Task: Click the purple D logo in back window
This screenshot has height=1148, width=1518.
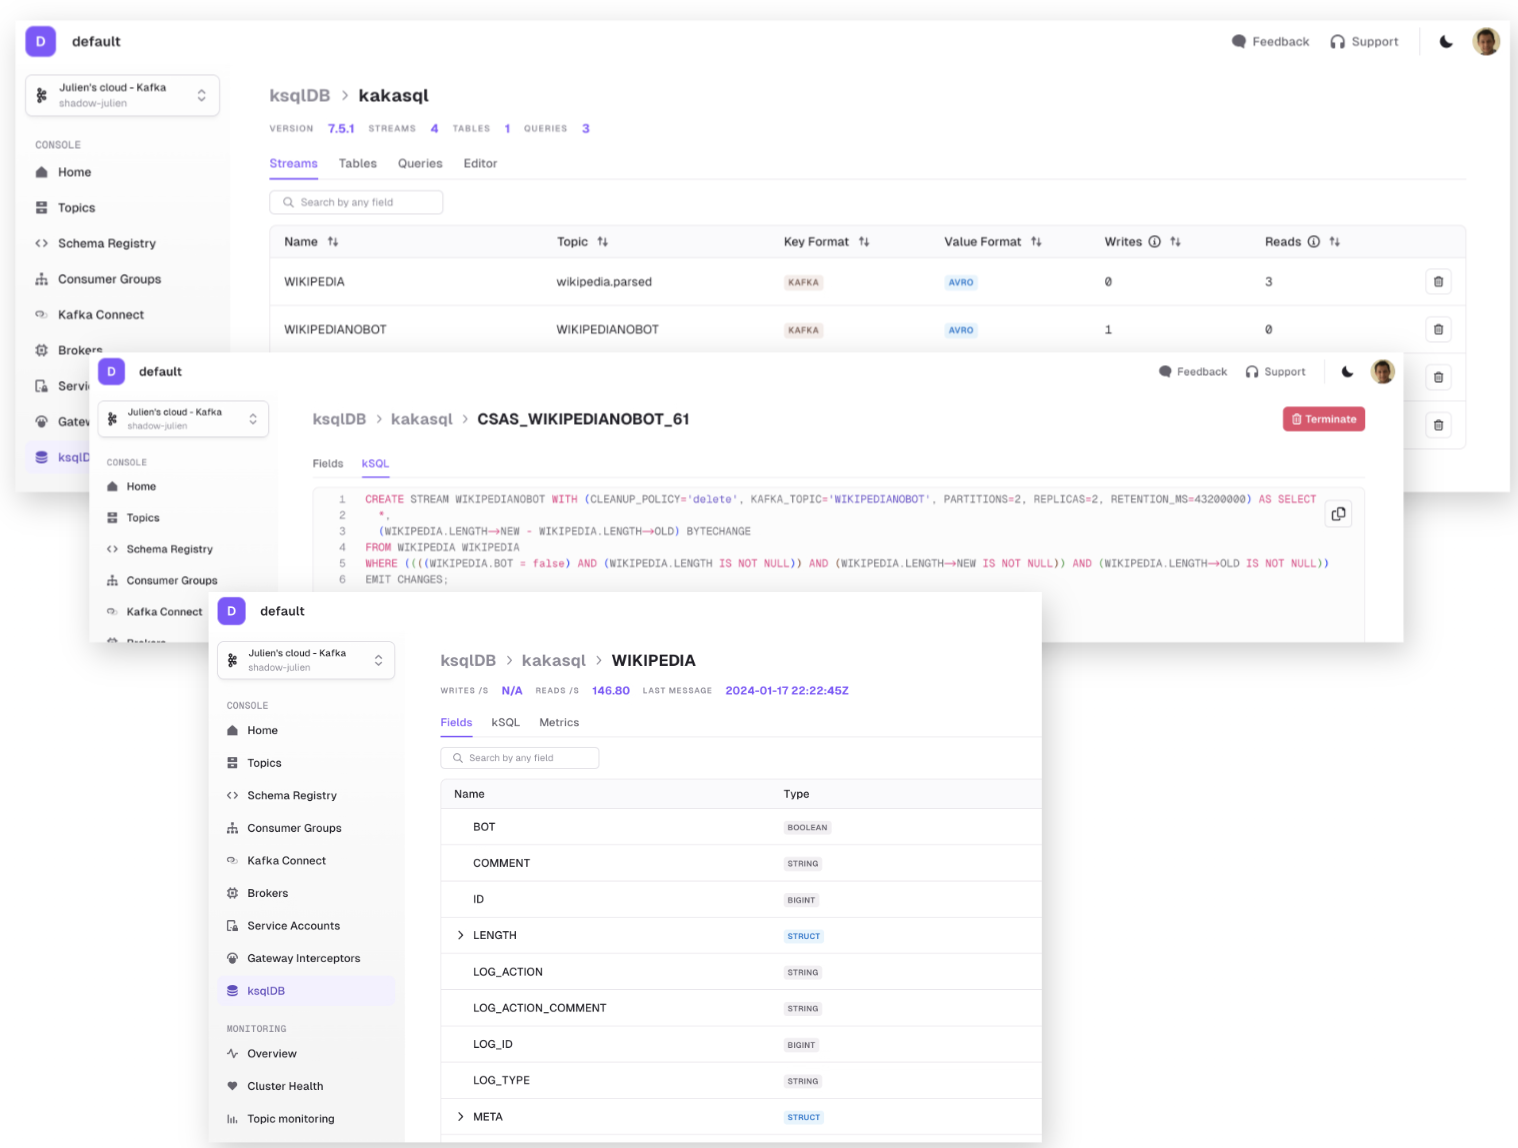Action: pos(40,41)
